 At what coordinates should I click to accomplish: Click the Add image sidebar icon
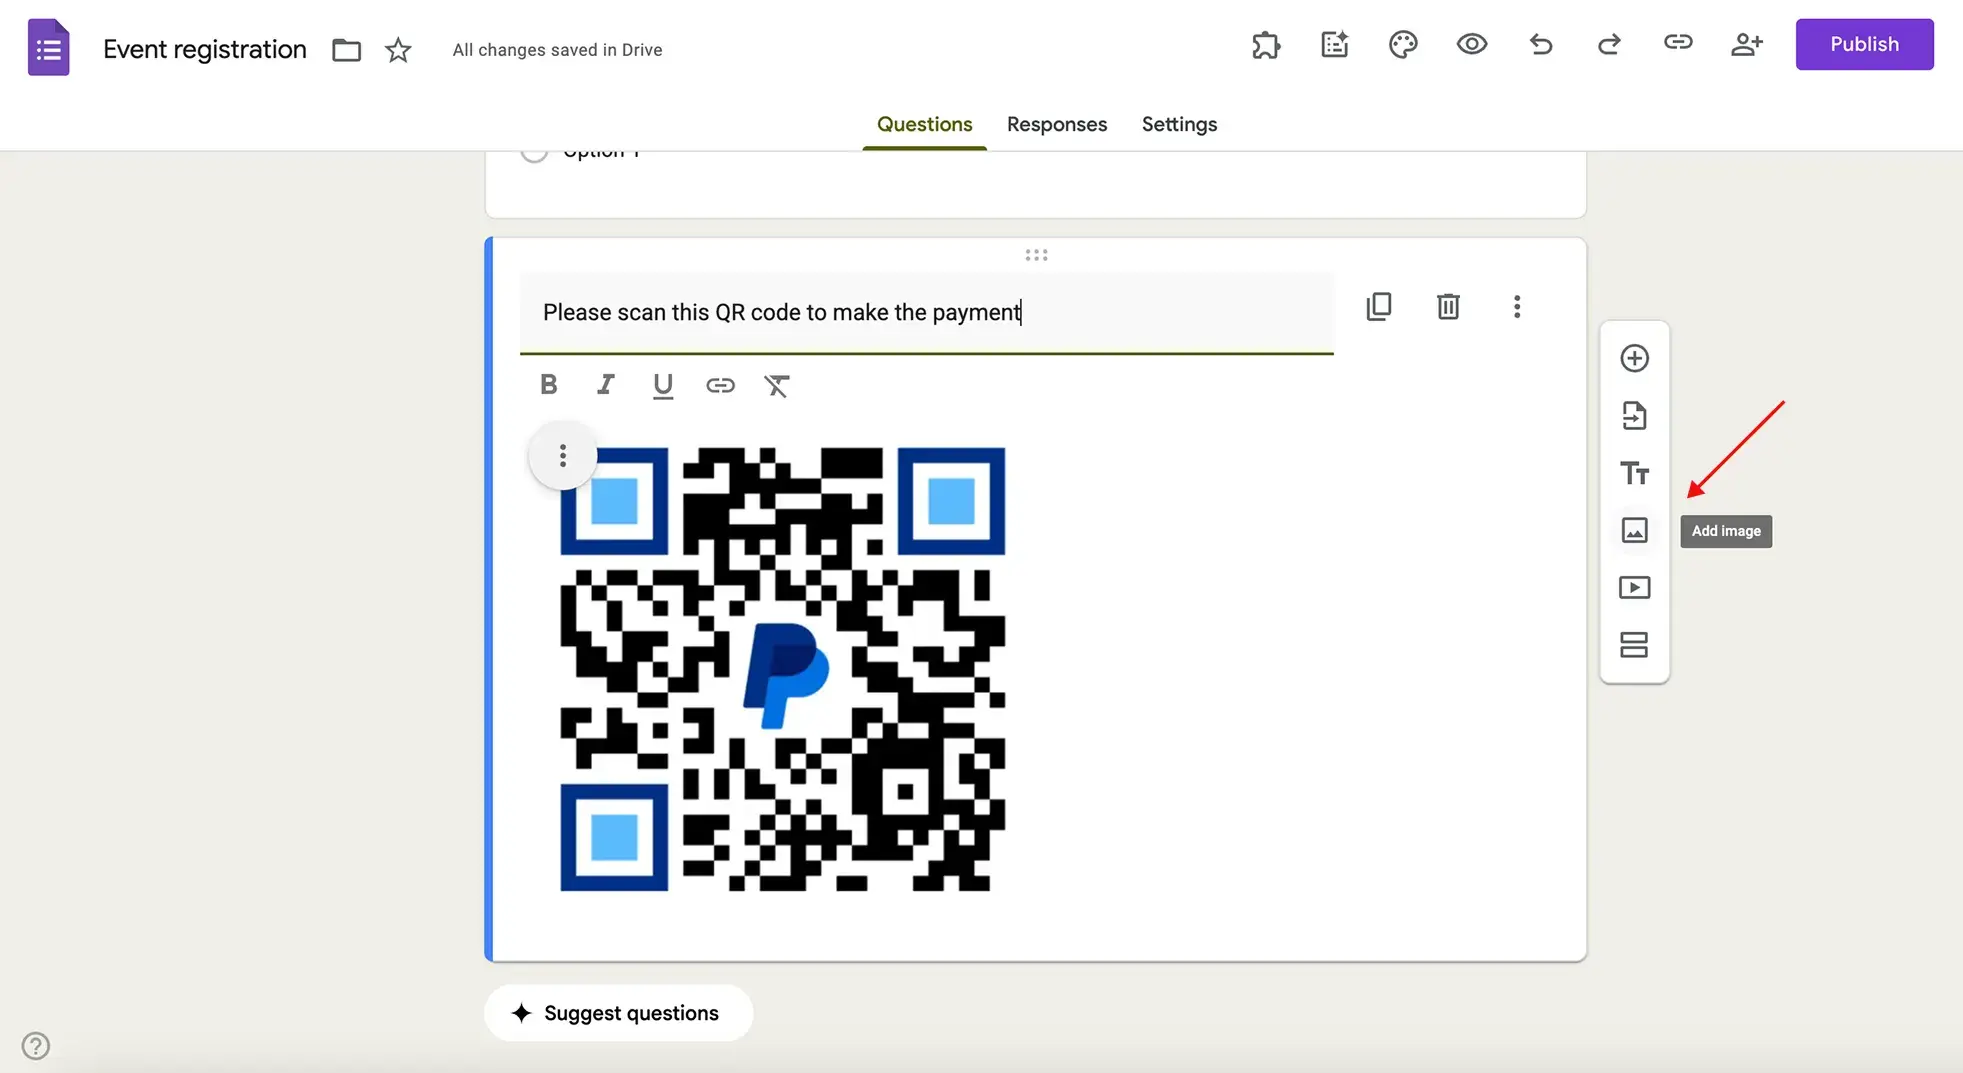[1634, 530]
